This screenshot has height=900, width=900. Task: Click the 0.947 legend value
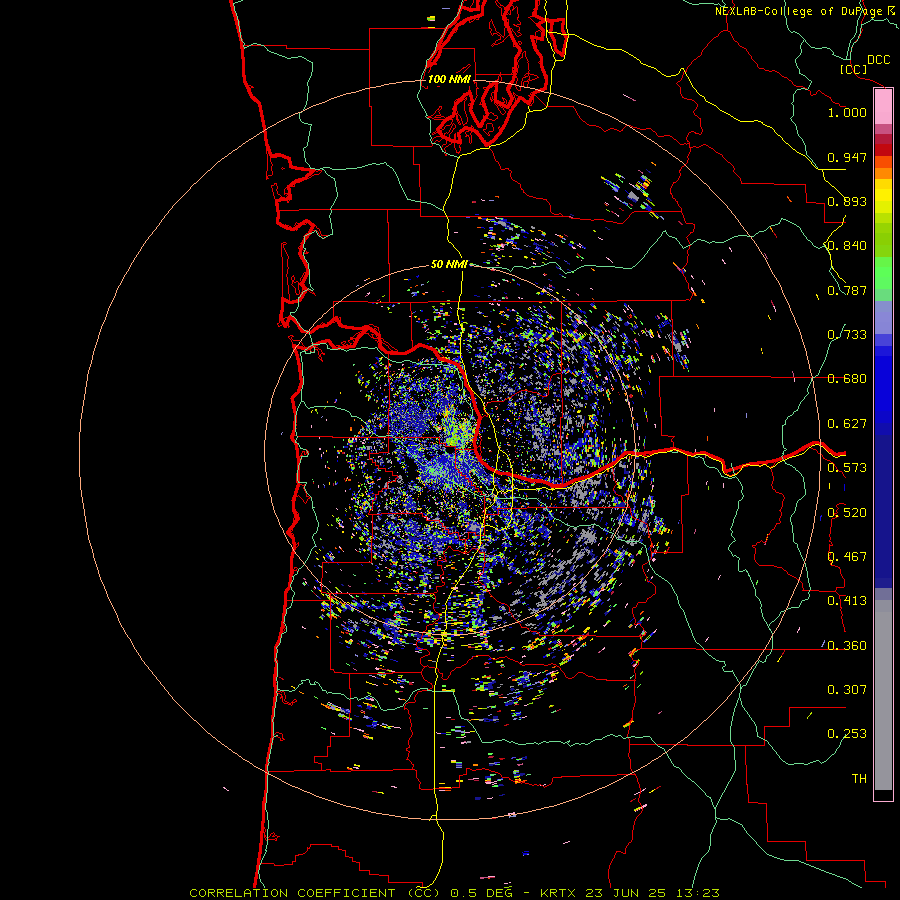point(847,157)
